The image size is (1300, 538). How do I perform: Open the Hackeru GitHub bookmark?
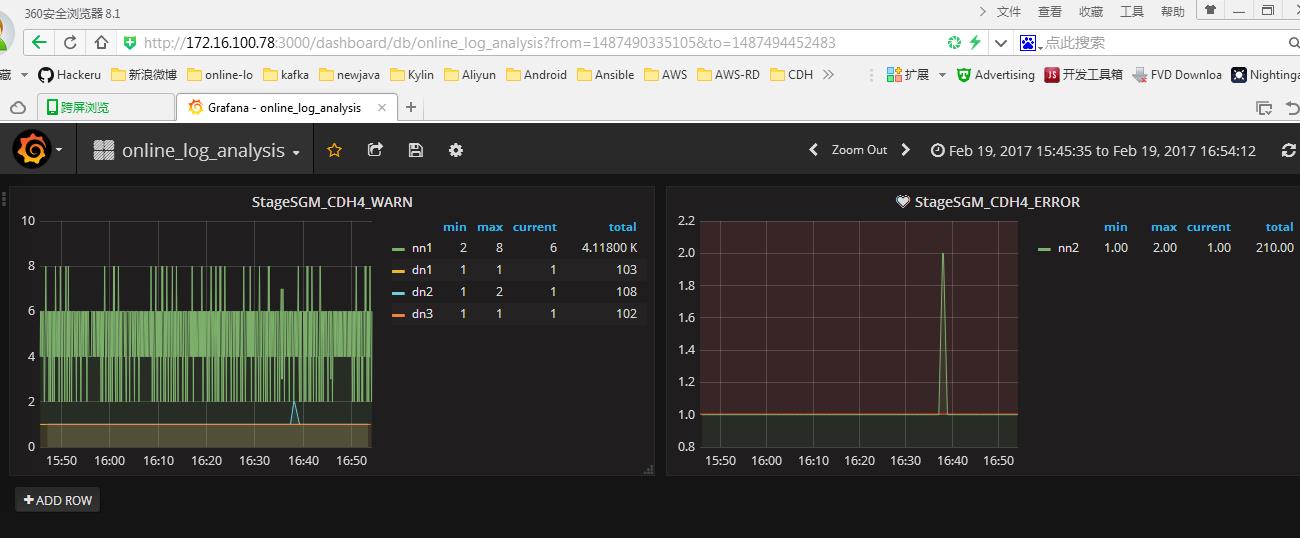pyautogui.click(x=69, y=75)
